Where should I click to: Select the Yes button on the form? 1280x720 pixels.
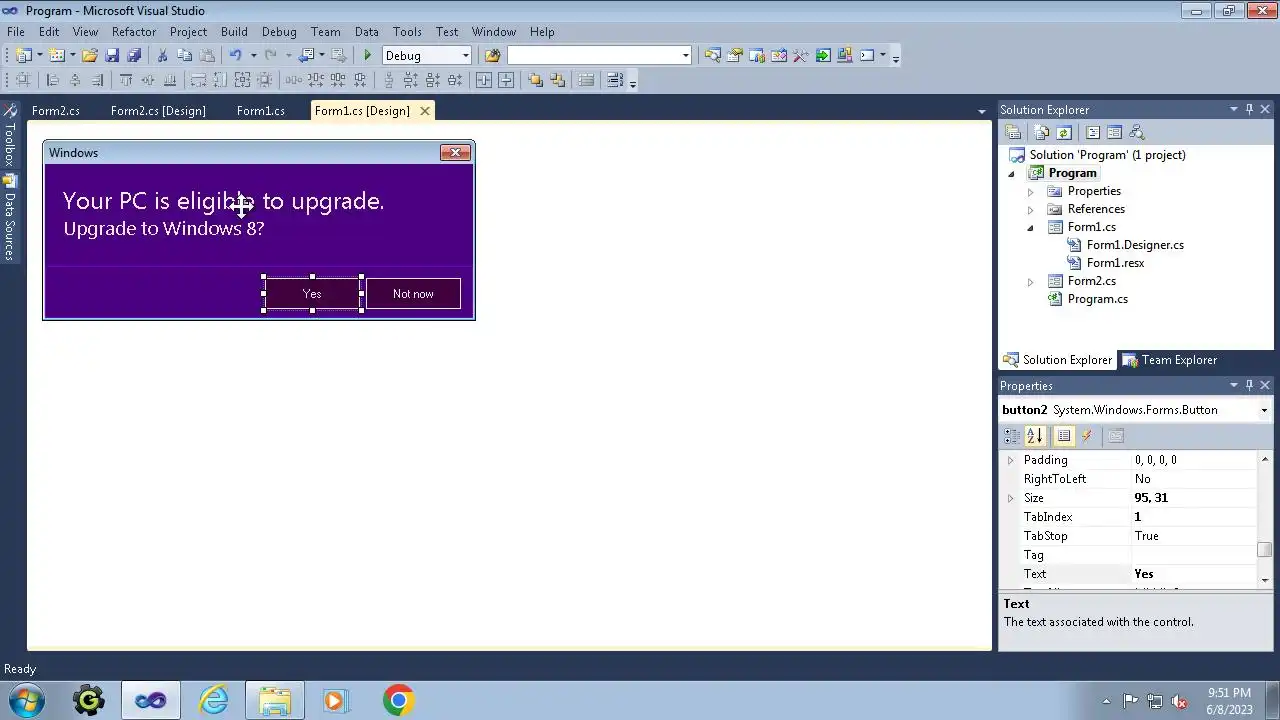click(x=312, y=294)
